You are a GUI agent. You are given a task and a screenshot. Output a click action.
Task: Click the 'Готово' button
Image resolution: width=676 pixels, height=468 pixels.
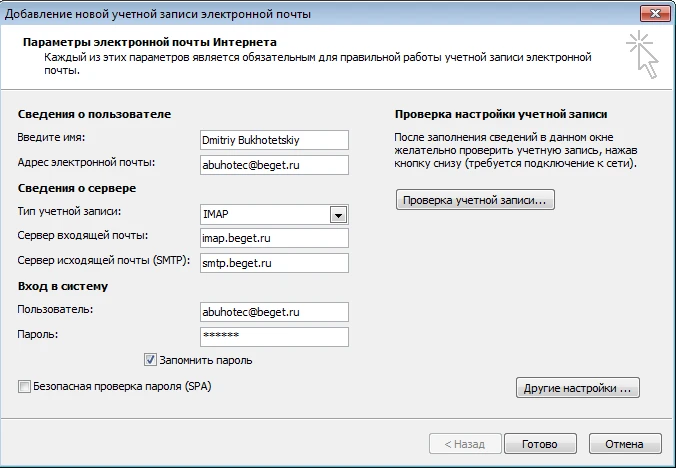coord(540,444)
